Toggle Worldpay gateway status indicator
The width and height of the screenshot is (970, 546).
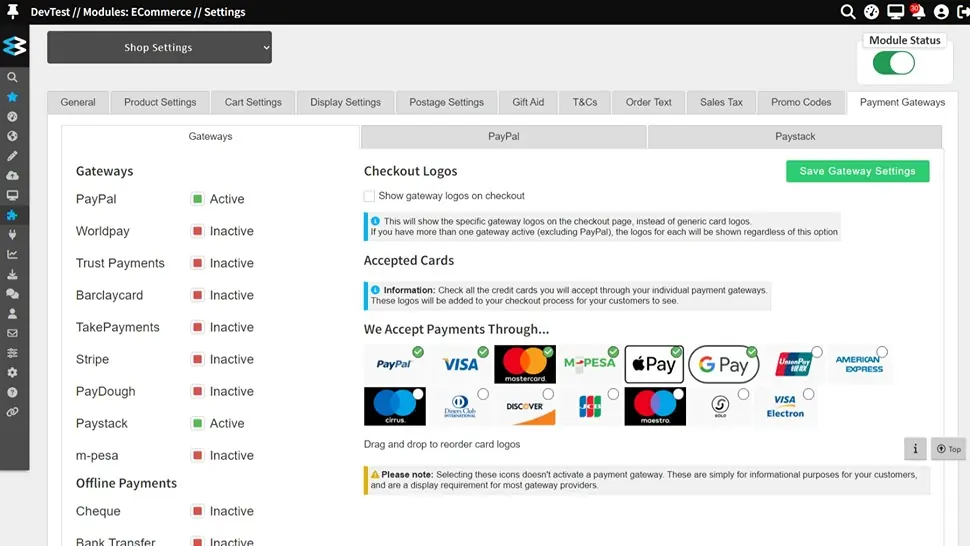pyautogui.click(x=197, y=231)
